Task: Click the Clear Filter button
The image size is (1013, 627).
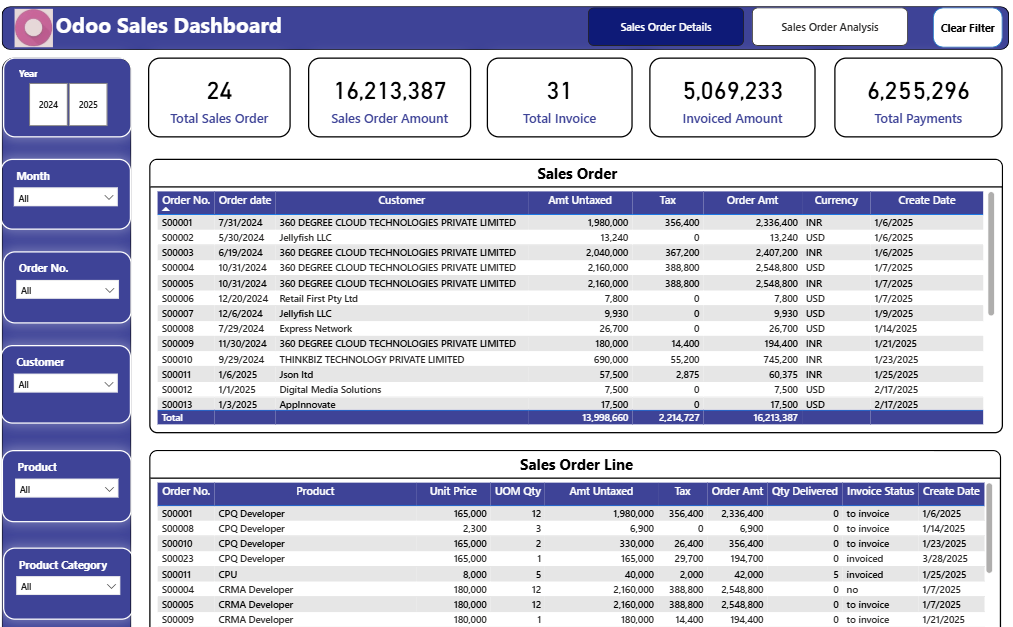Action: click(967, 28)
